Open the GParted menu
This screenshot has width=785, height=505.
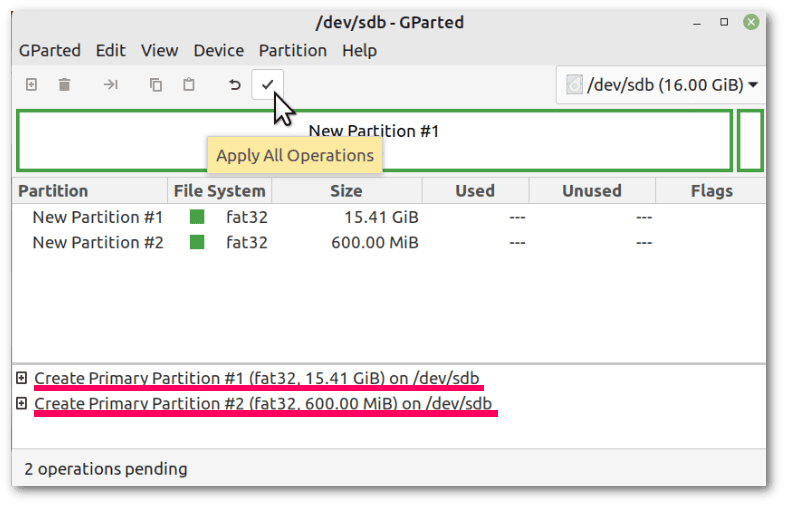click(50, 51)
